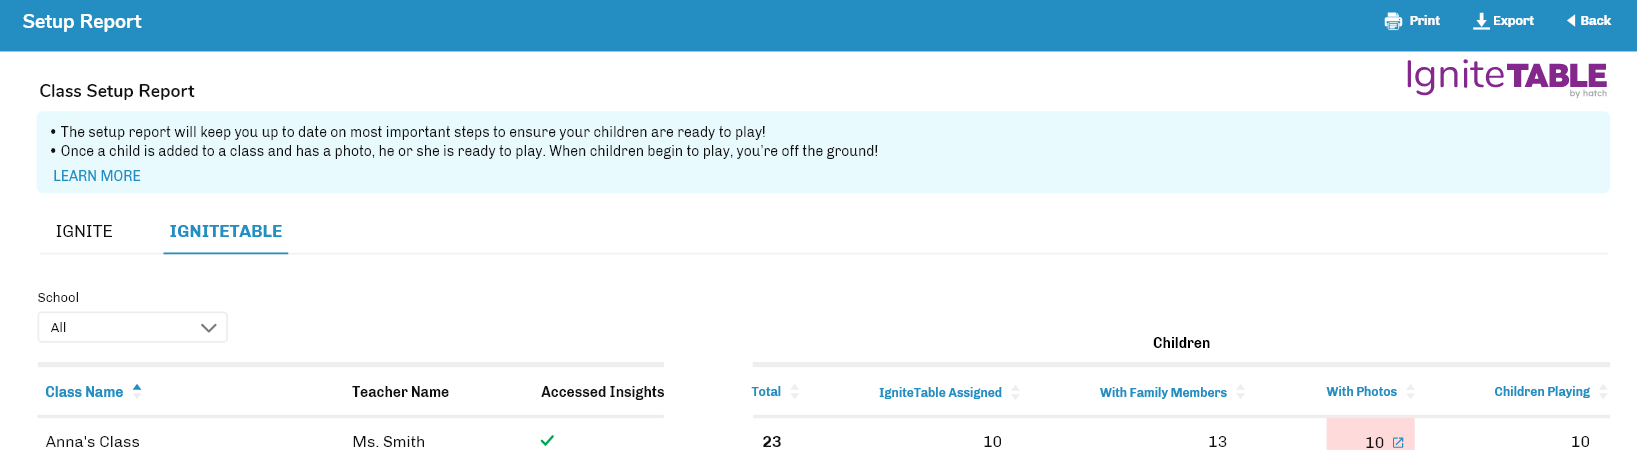Viewport: 1637px width, 450px height.
Task: Click sort arrows next to Total column
Action: tap(795, 392)
